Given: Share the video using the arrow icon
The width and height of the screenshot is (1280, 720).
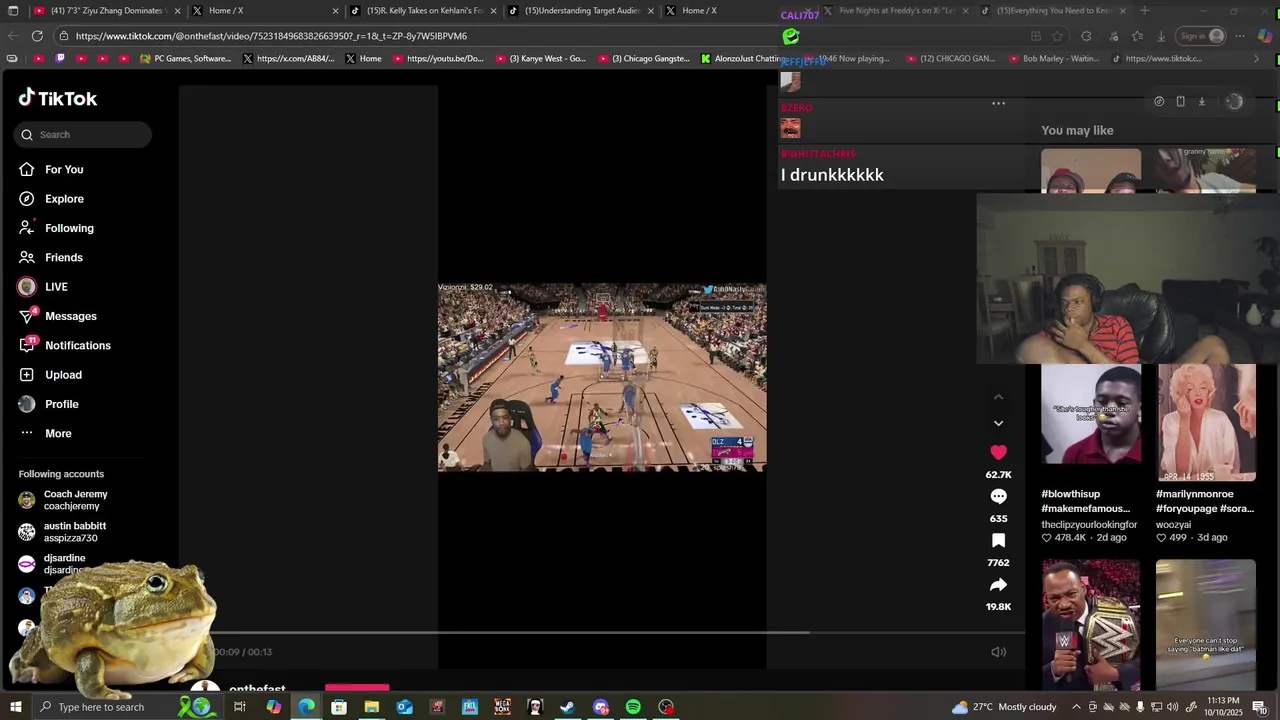Looking at the screenshot, I should (998, 585).
